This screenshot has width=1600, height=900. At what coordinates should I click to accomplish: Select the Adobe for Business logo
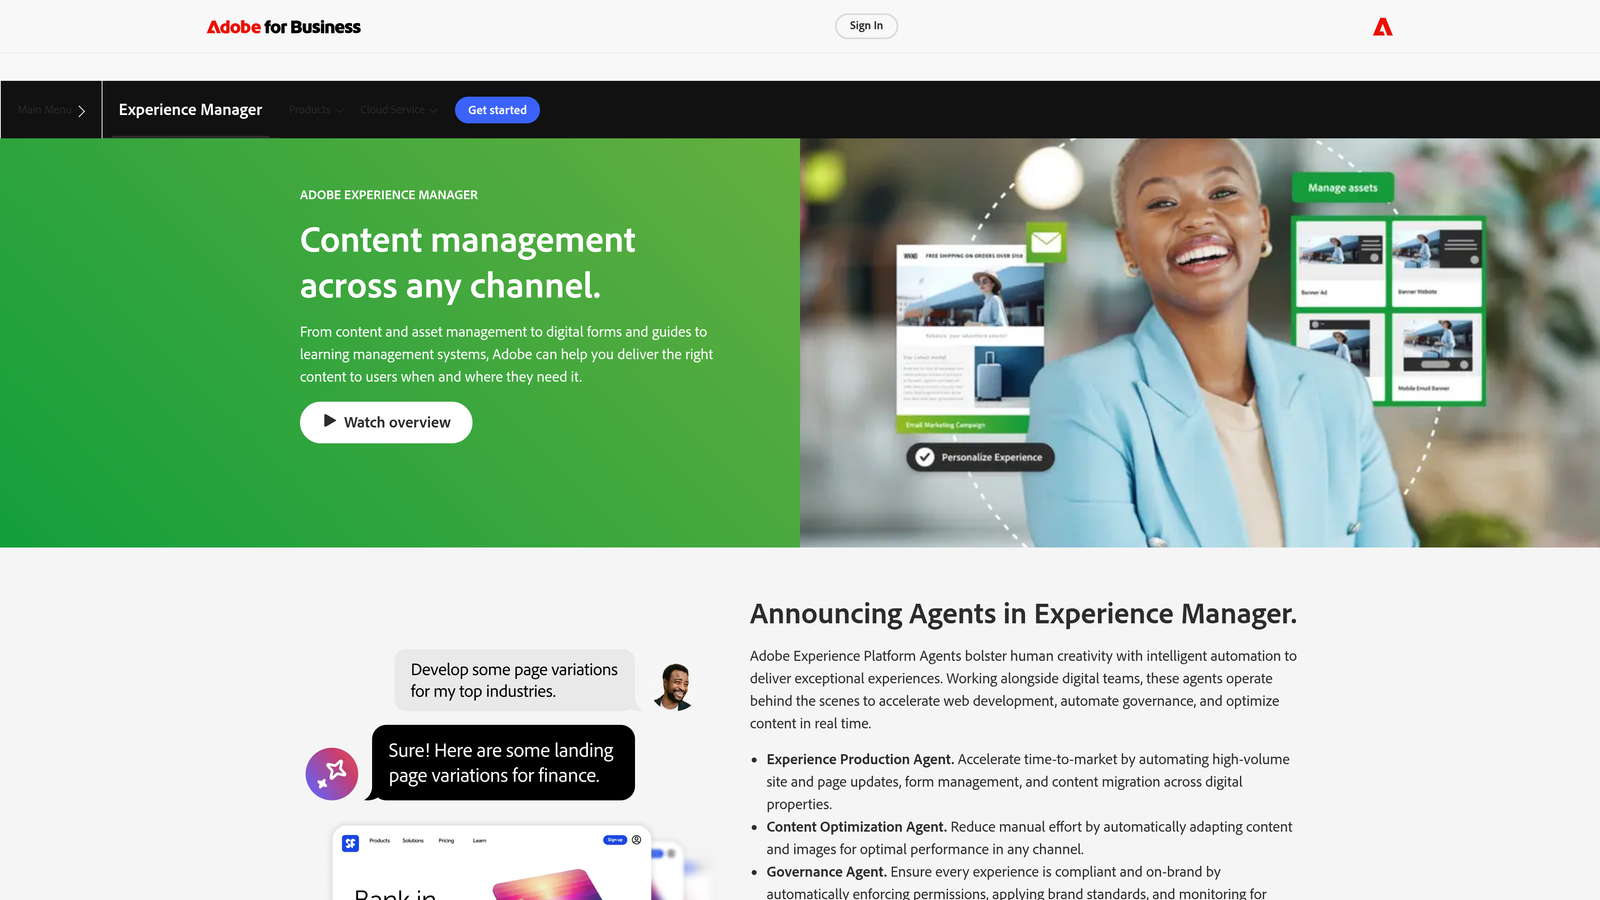tap(283, 26)
